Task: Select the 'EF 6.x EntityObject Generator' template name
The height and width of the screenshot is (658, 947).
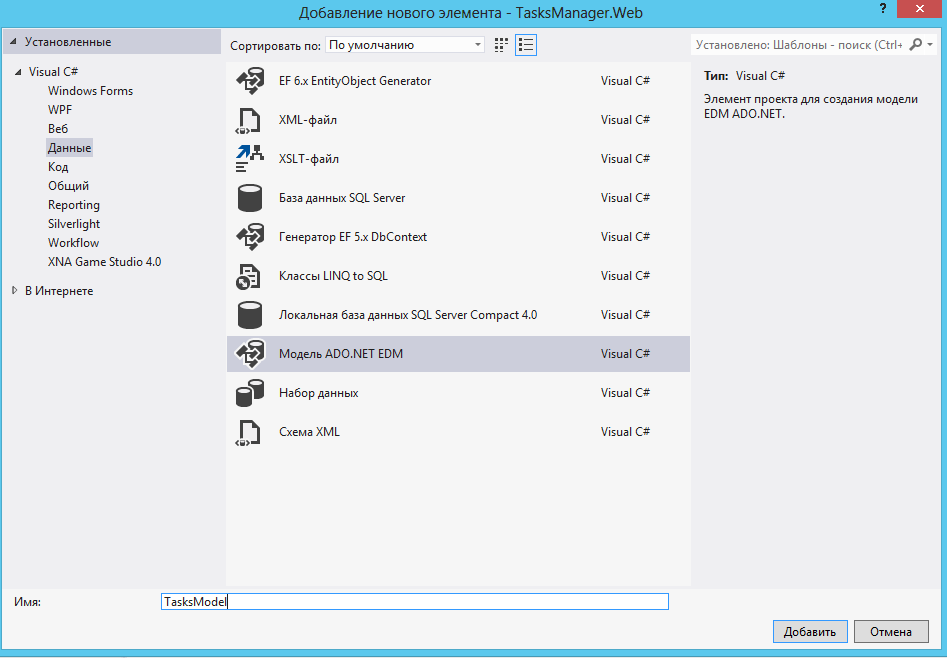Action: click(355, 81)
